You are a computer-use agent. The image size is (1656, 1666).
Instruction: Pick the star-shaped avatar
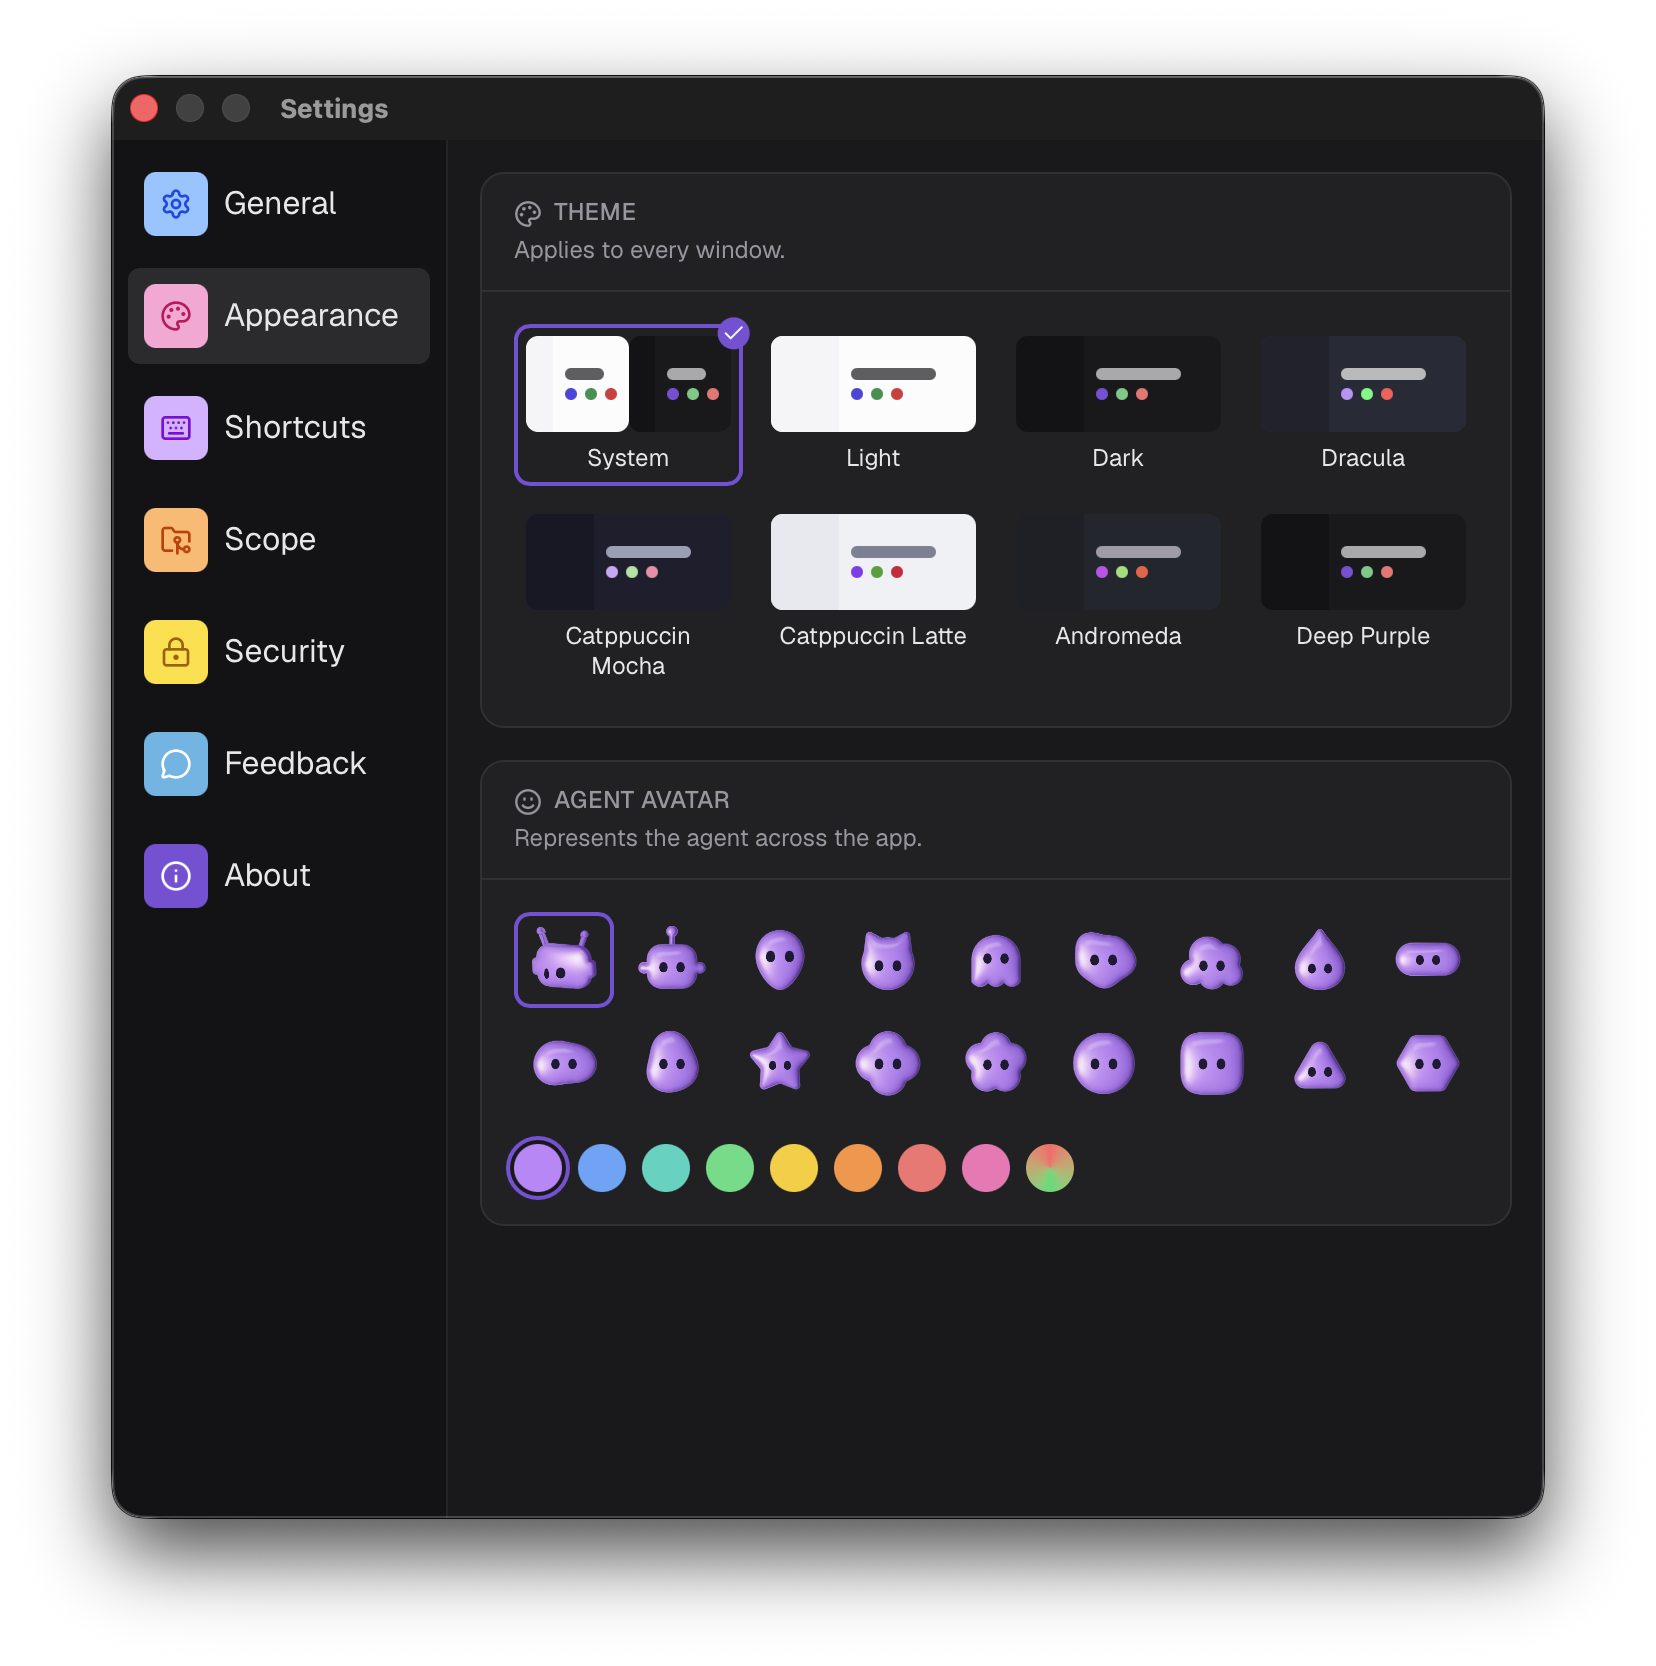point(780,1062)
